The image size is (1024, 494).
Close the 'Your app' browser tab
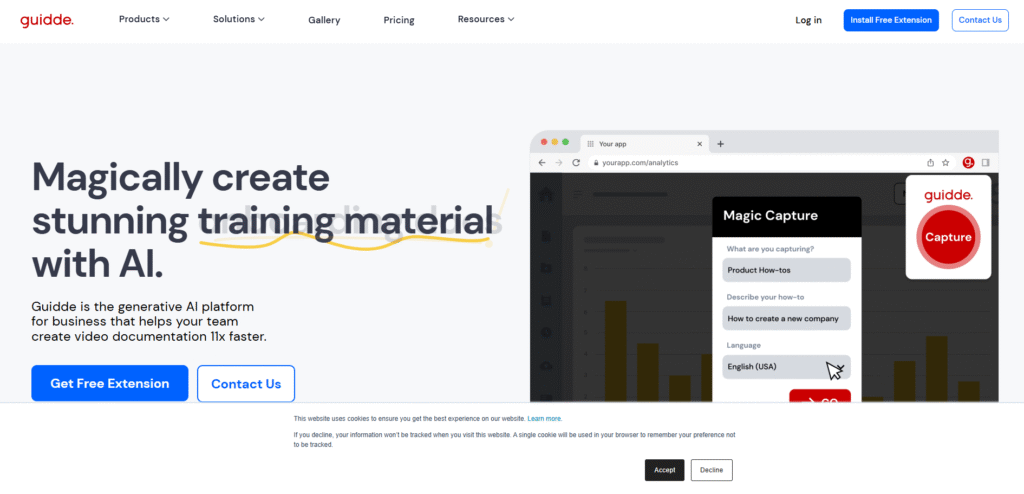[x=698, y=143]
